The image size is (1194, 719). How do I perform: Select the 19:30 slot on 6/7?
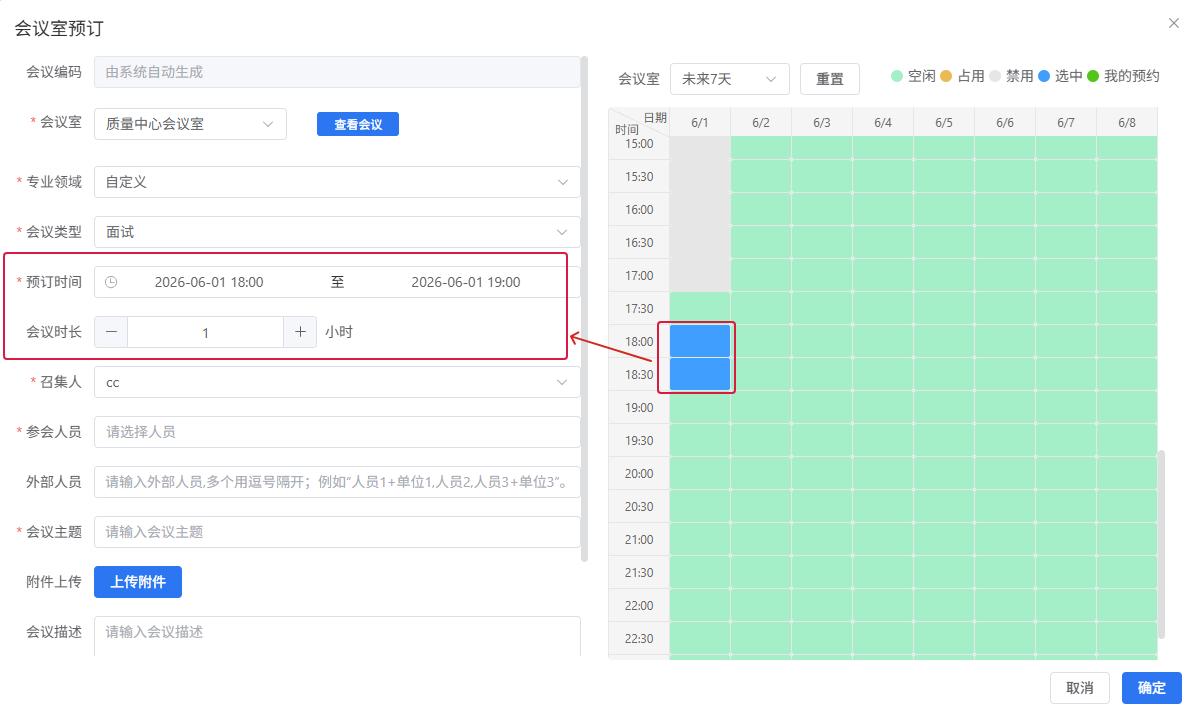[1066, 440]
